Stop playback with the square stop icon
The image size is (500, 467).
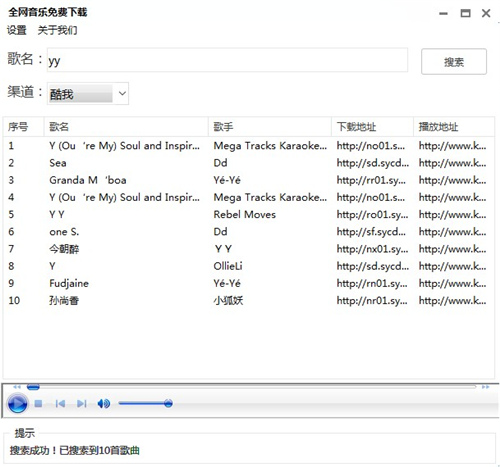coord(38,404)
